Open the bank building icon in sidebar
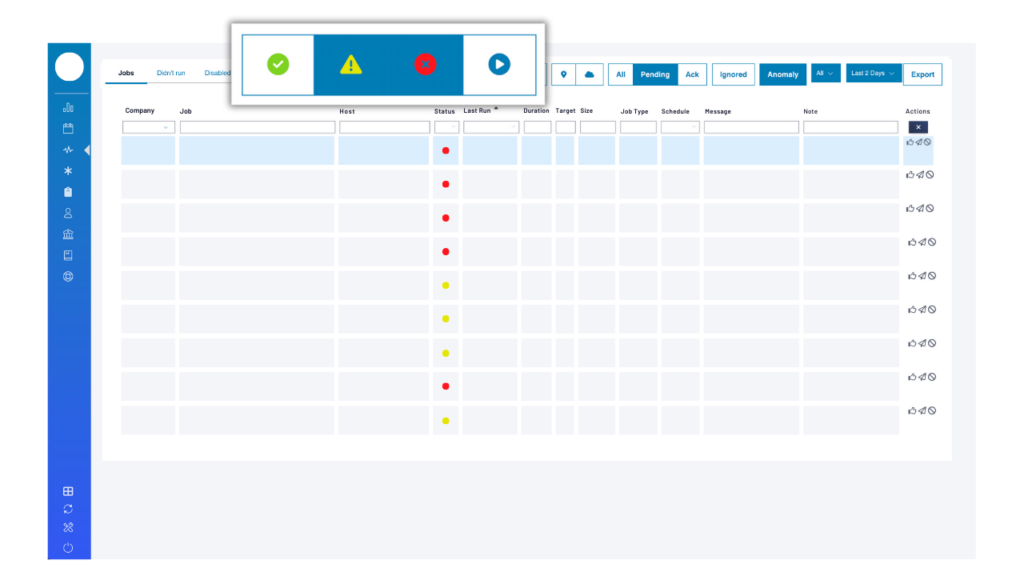 [68, 234]
